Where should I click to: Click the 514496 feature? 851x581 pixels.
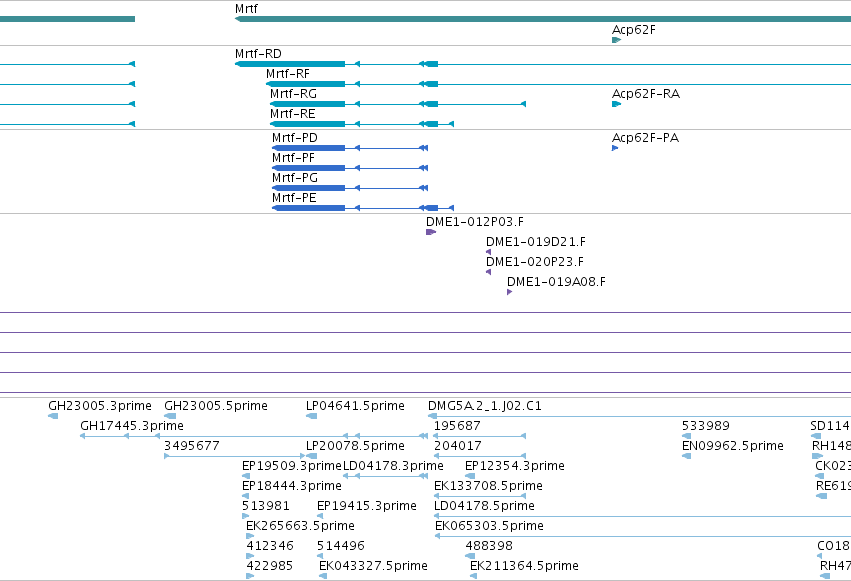tap(320, 556)
